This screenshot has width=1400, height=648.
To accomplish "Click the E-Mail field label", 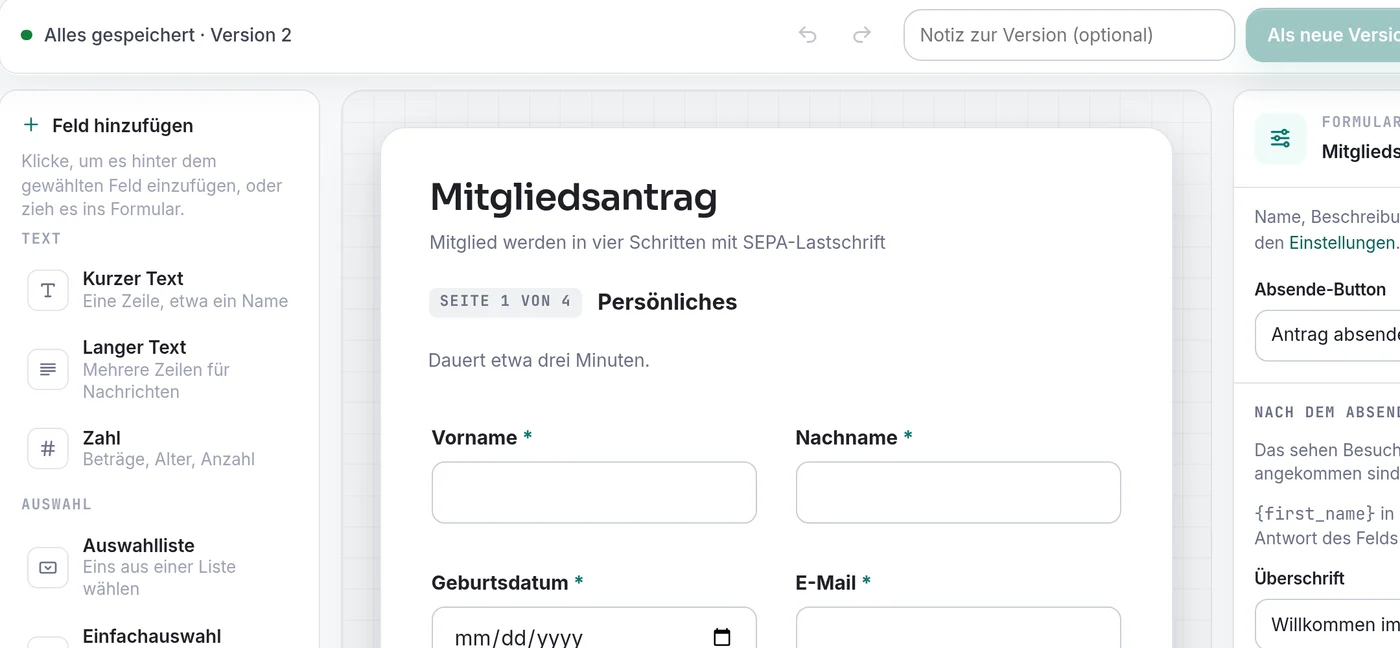I will (826, 582).
